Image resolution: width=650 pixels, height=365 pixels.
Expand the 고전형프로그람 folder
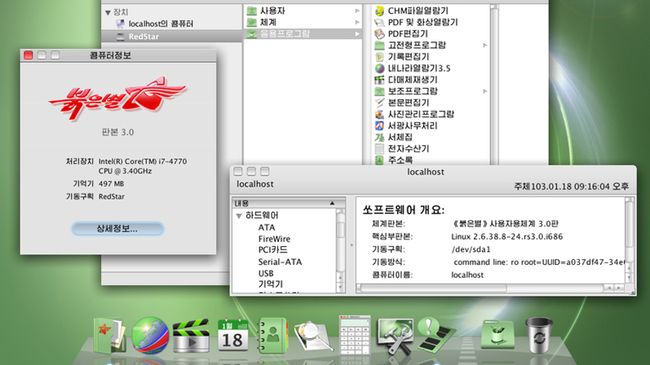click(x=485, y=45)
